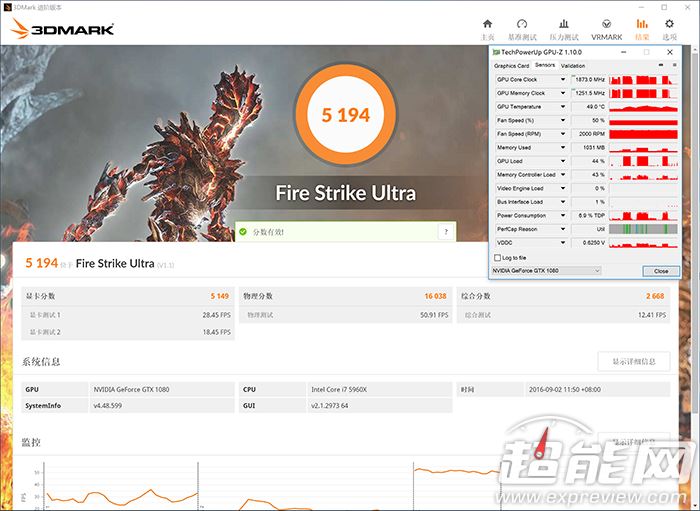Open Video Engine Load sensor dropdown
The image size is (700, 511).
pos(562,188)
